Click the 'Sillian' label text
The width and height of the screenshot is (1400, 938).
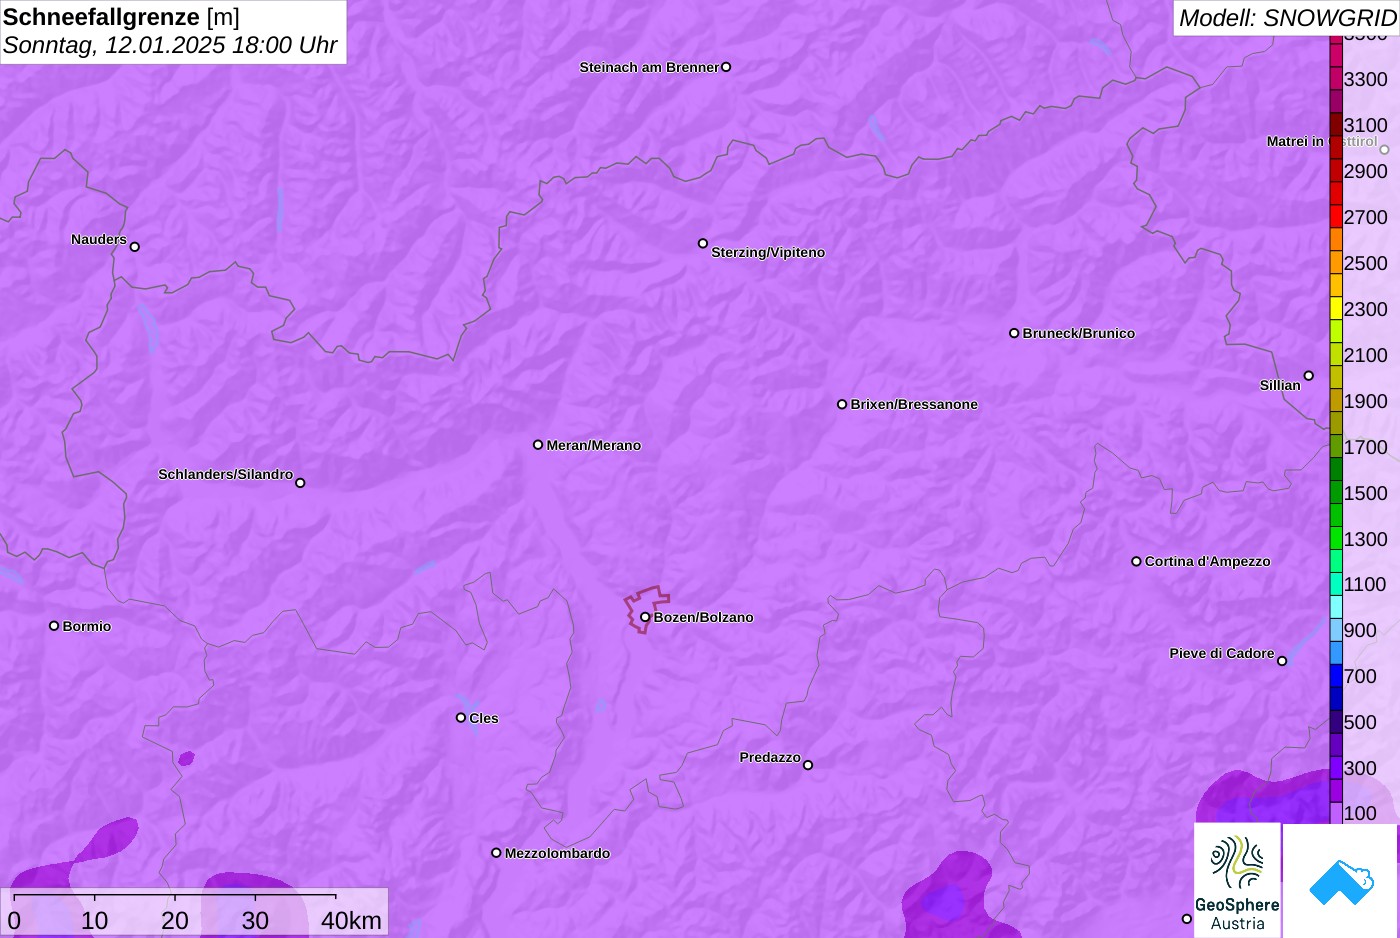(x=1280, y=385)
